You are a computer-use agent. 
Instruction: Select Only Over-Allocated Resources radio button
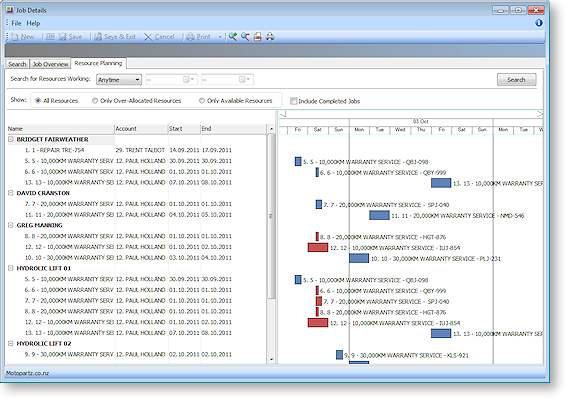coord(95,101)
